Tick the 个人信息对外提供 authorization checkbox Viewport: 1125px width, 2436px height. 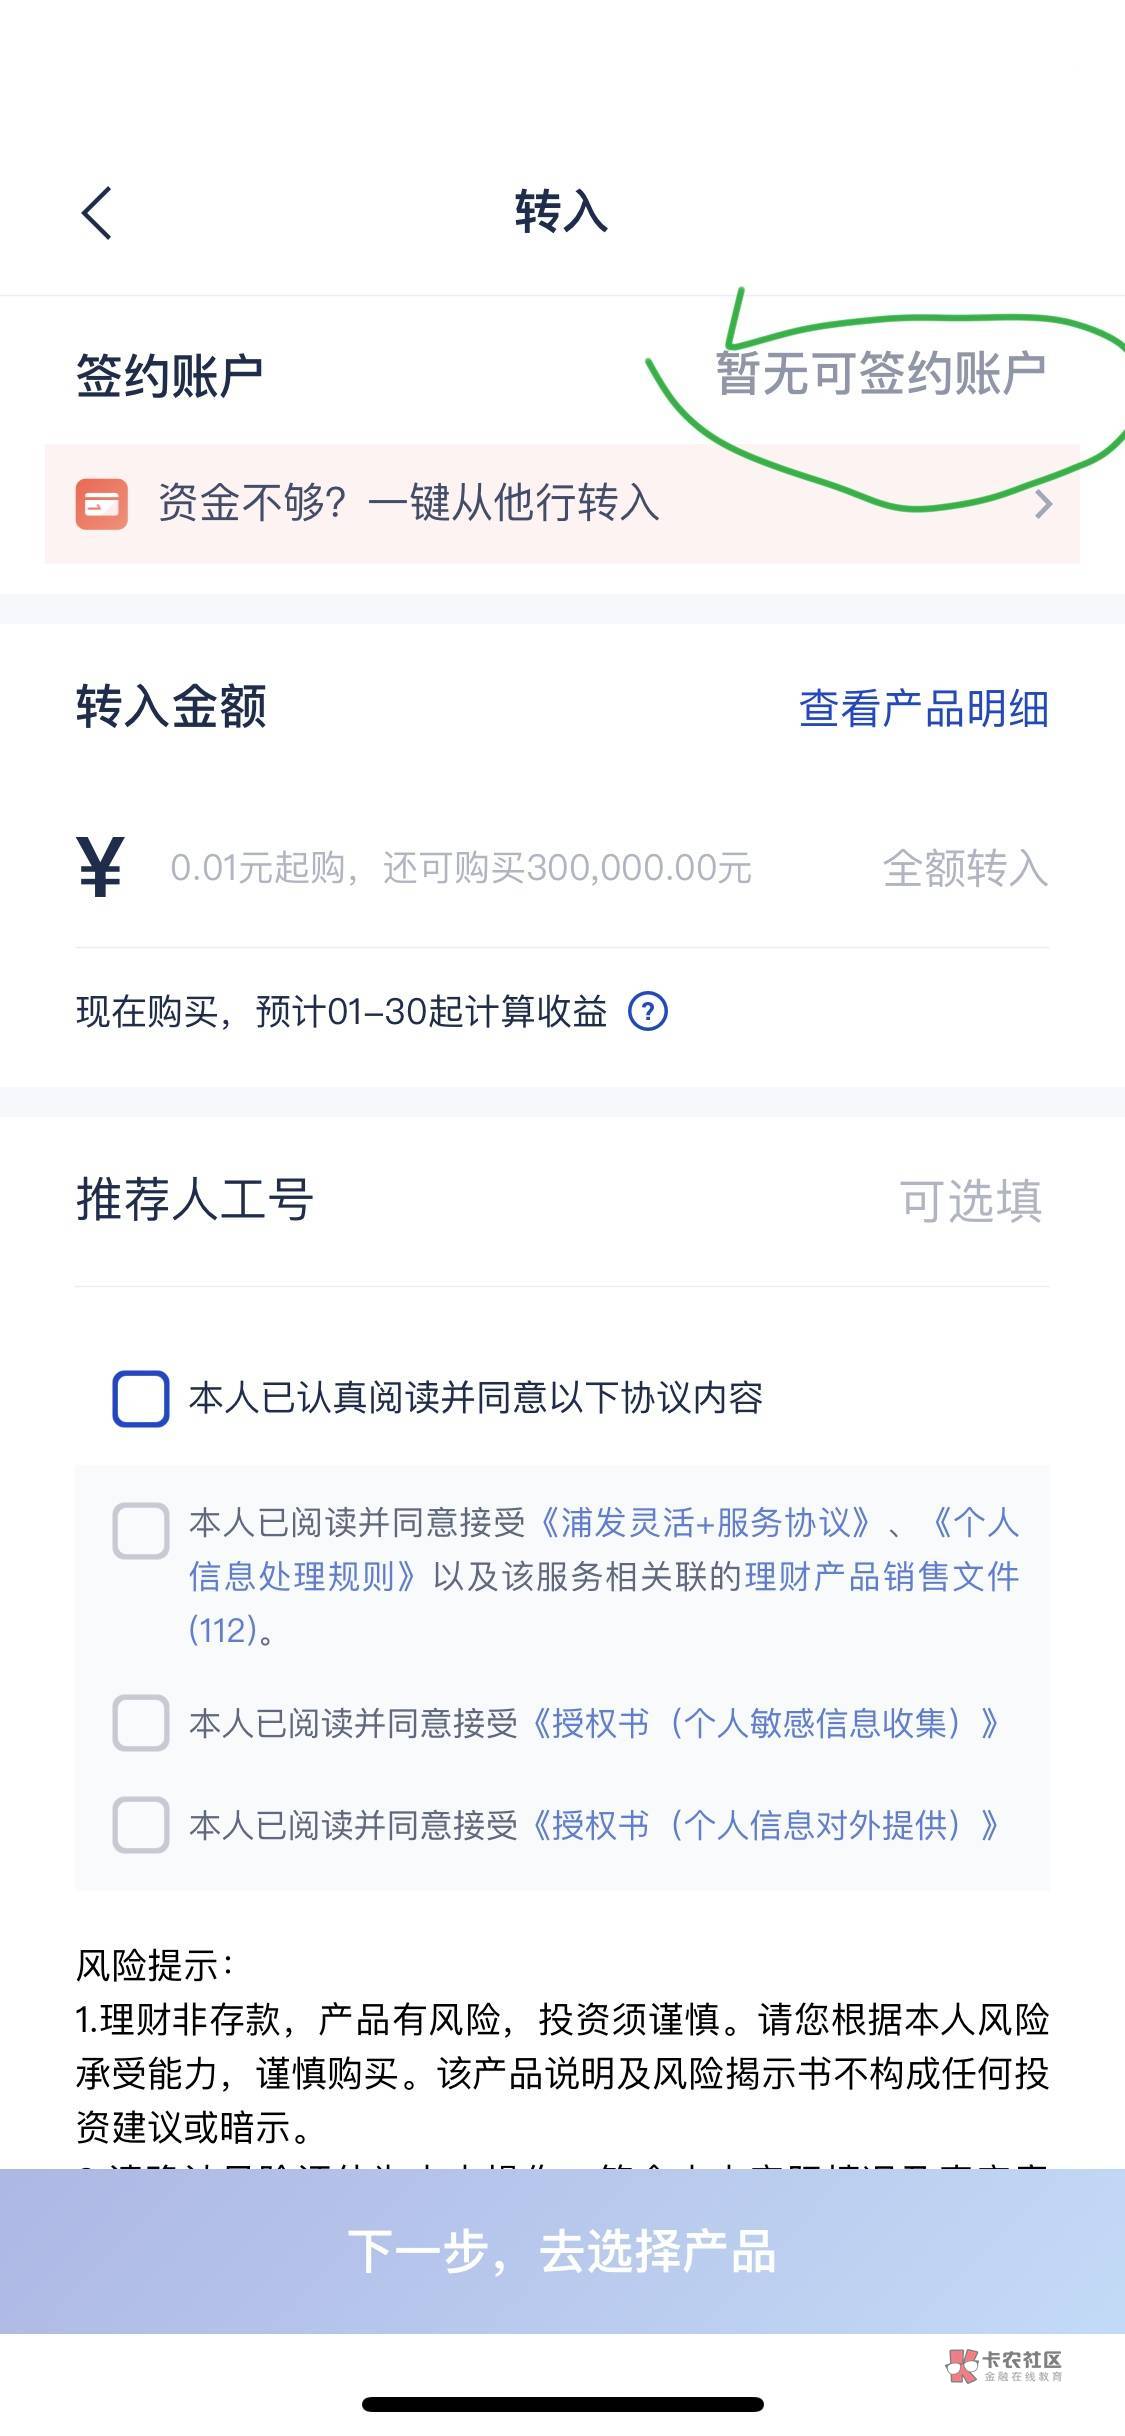(x=140, y=1825)
